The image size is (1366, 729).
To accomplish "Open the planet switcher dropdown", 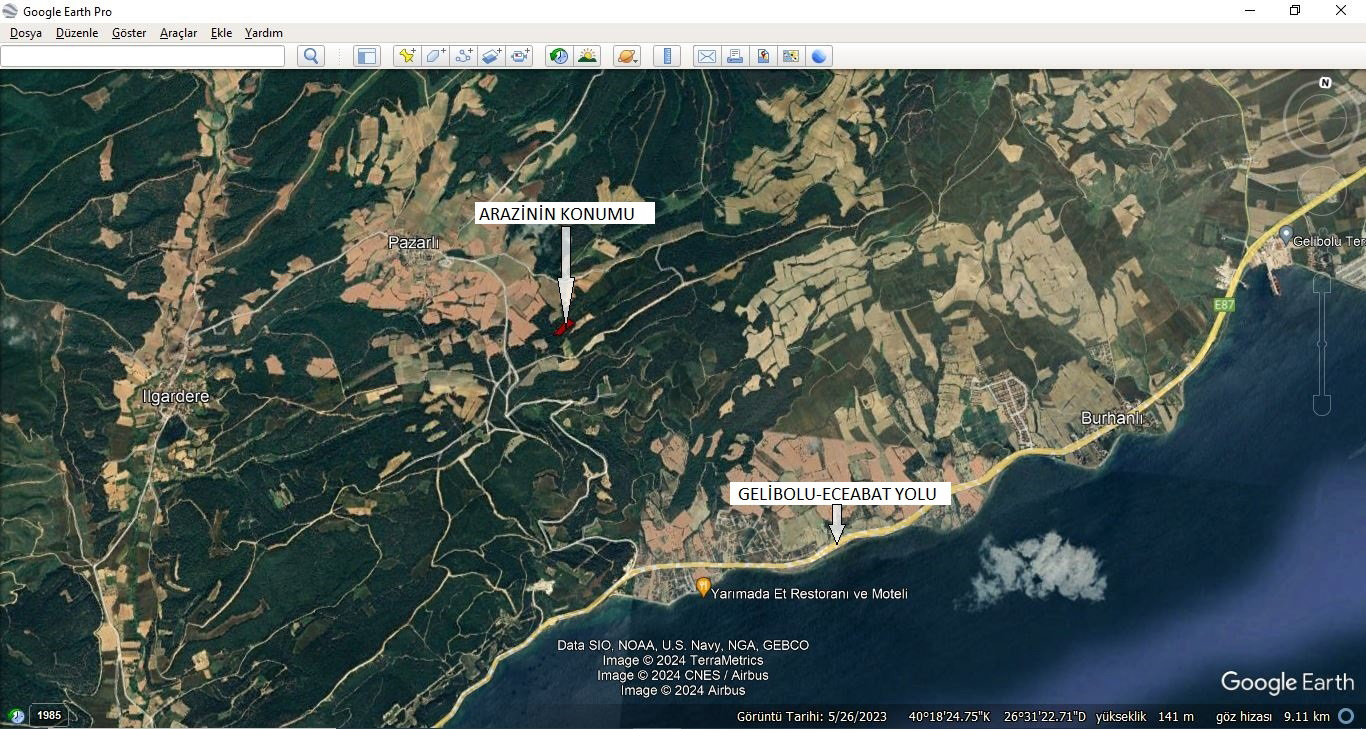I will (627, 56).
